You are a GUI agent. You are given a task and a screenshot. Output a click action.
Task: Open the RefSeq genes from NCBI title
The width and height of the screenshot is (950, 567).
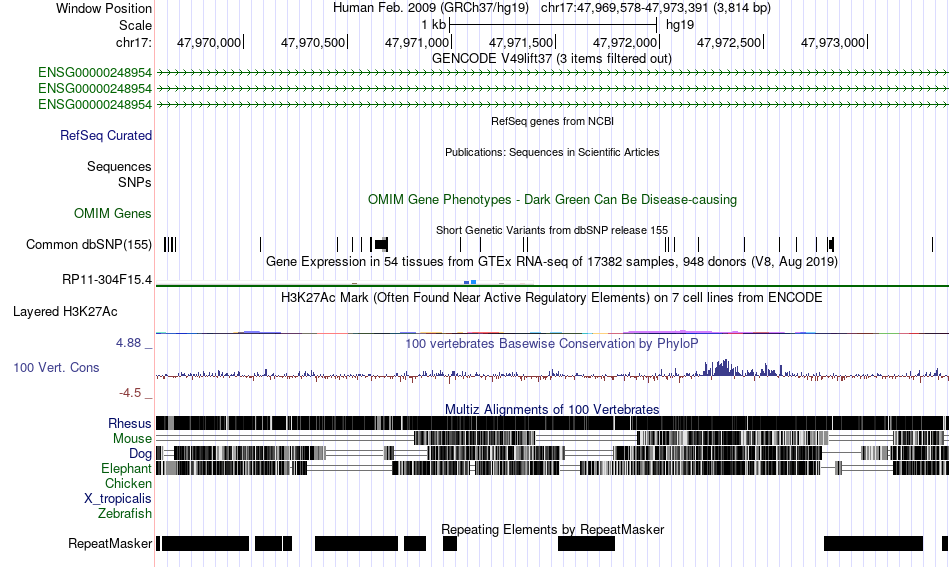(552, 121)
